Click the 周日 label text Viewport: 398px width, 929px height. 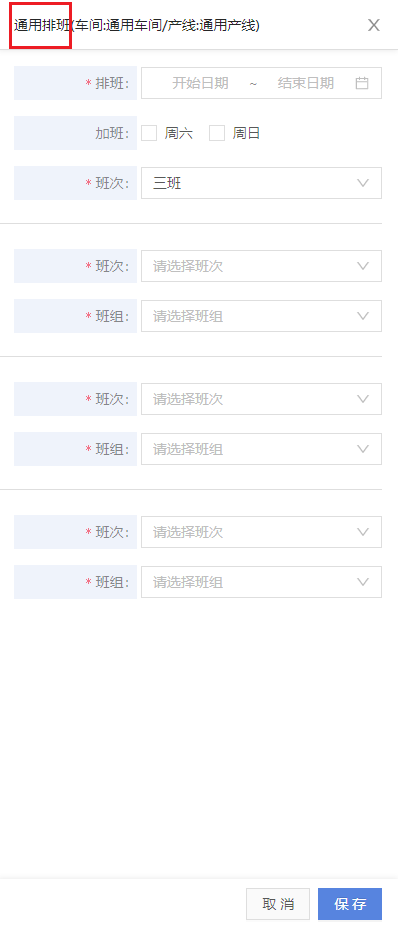point(246,133)
